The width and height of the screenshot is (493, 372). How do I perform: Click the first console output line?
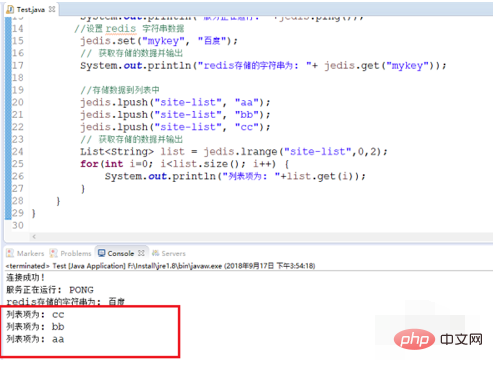(x=25, y=277)
